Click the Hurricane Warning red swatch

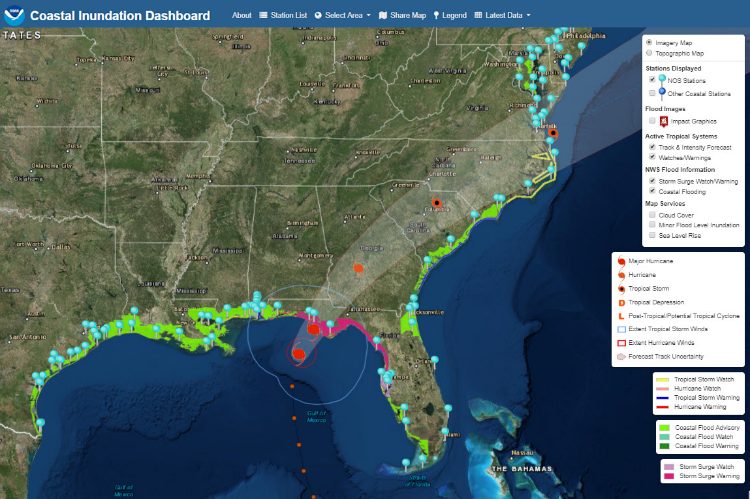(662, 407)
